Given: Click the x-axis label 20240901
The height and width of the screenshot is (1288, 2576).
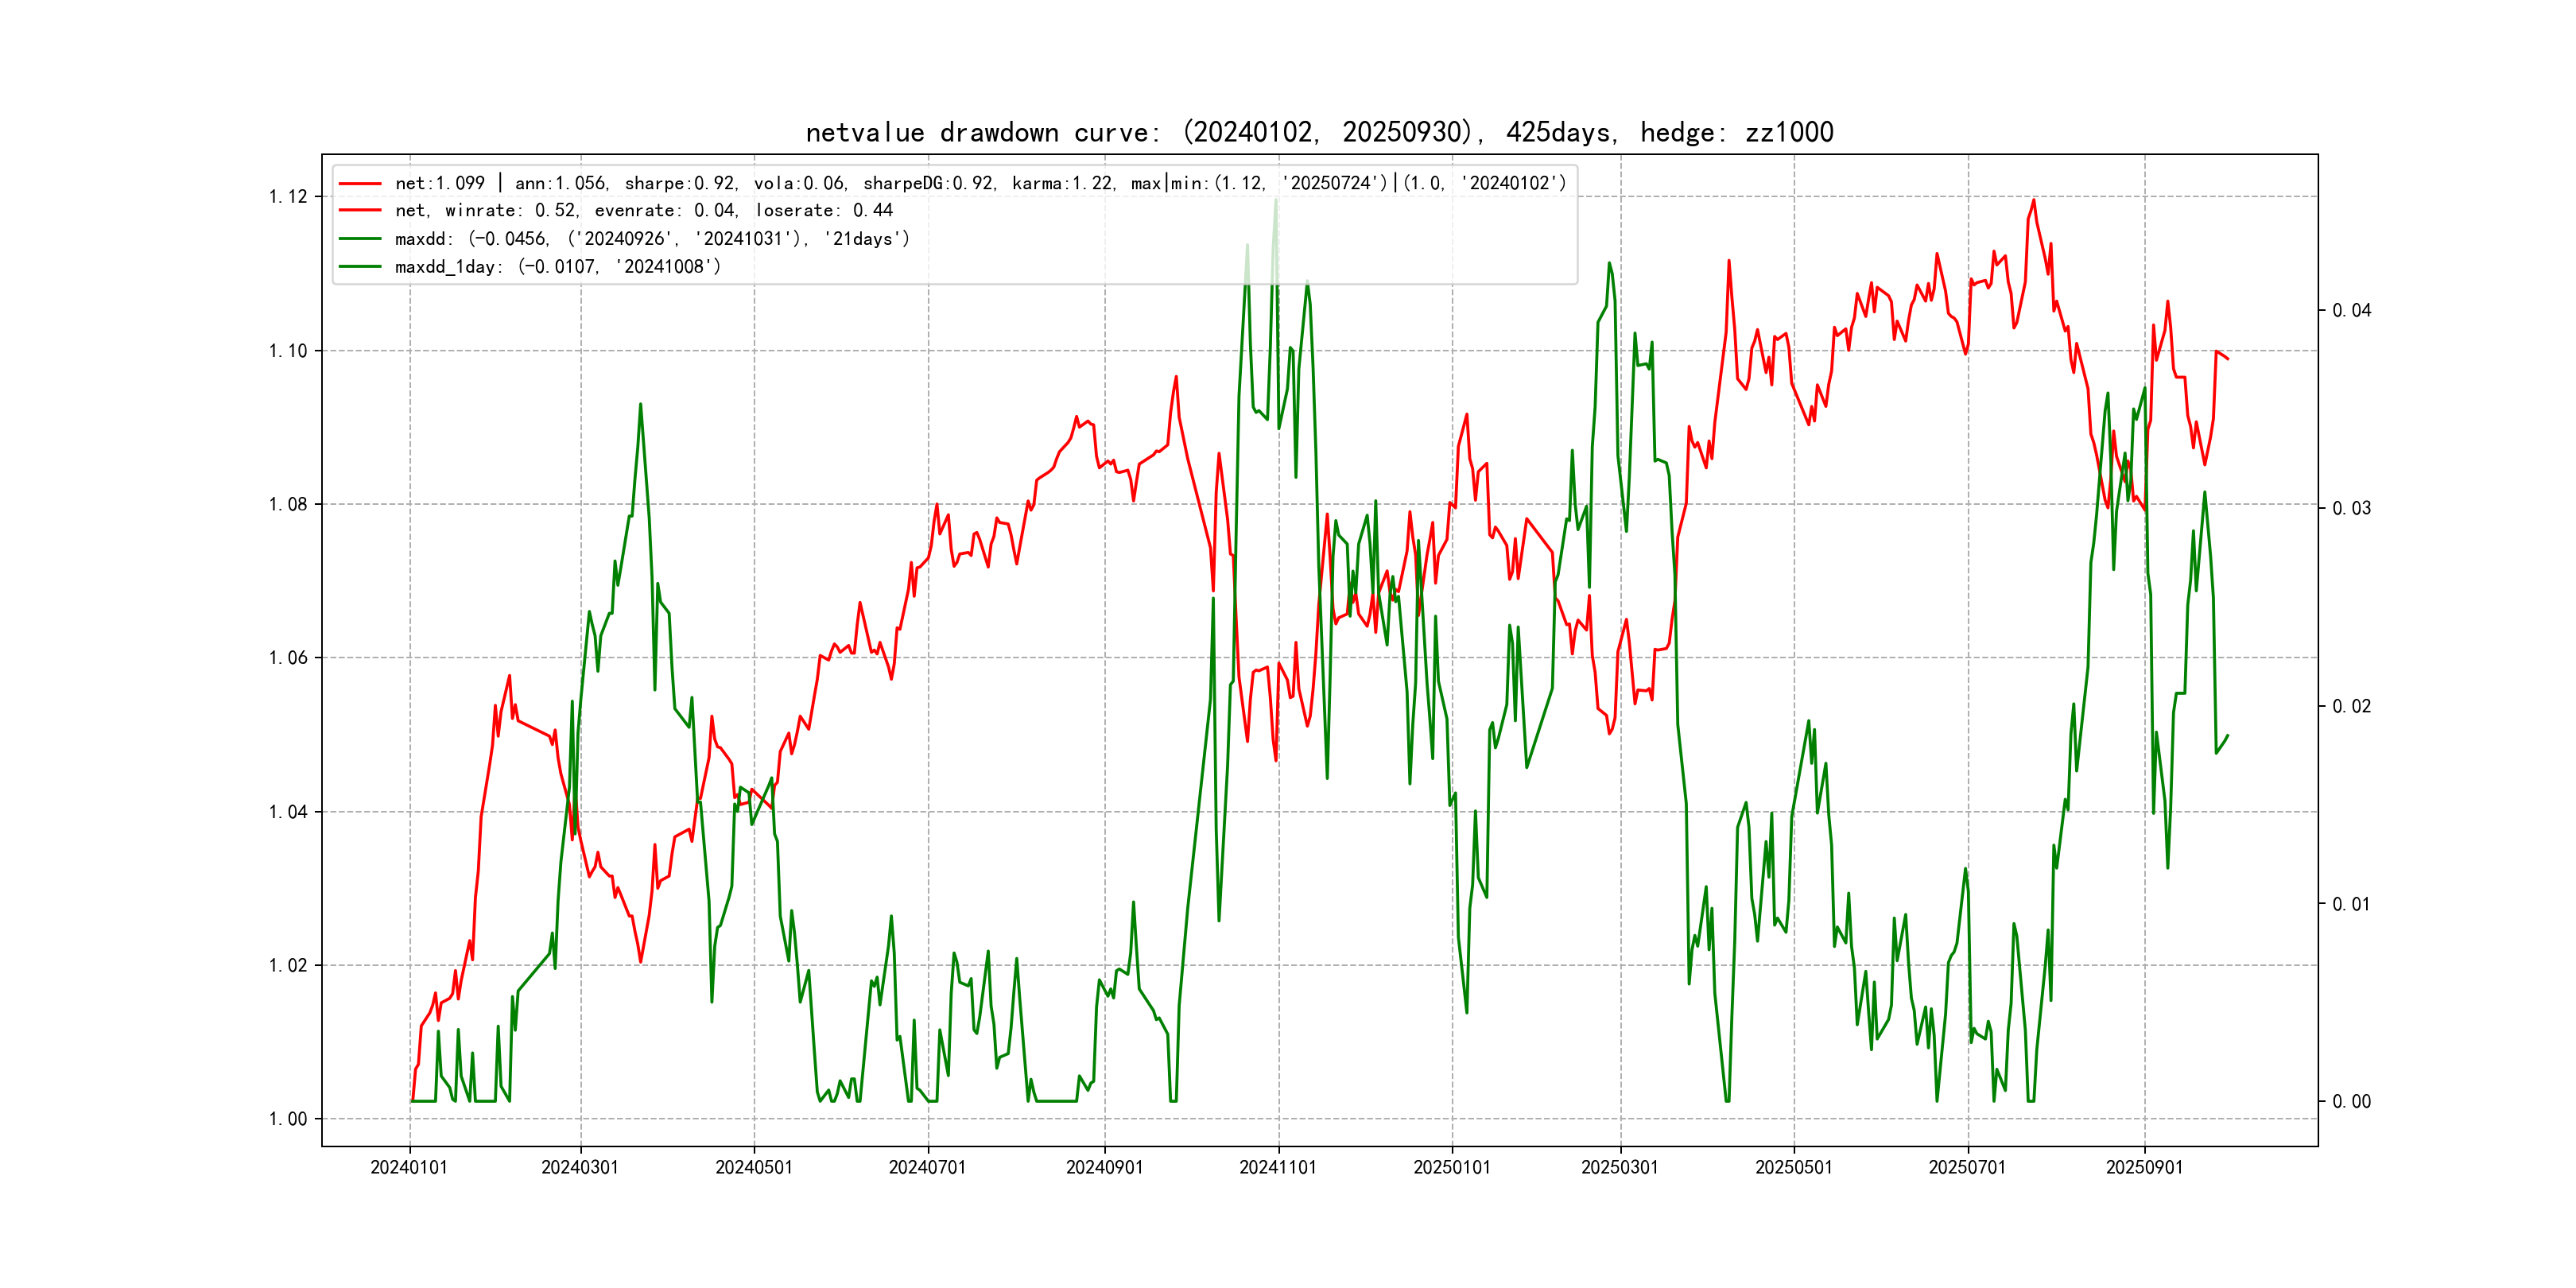Looking at the screenshot, I should click(x=1104, y=1168).
